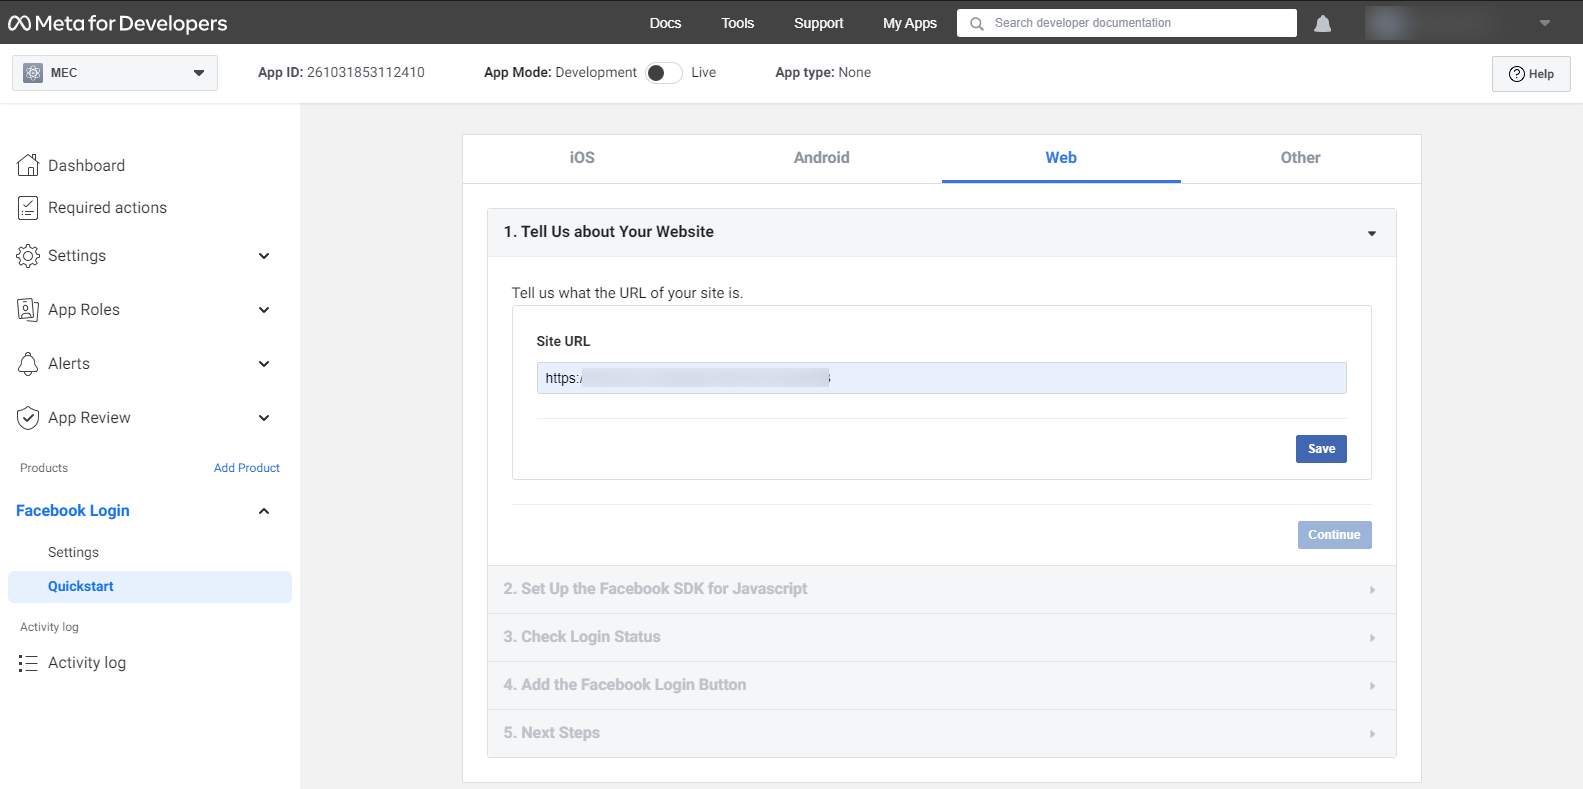Click the Search developer documentation field
1583x789 pixels.
[x=1127, y=23]
